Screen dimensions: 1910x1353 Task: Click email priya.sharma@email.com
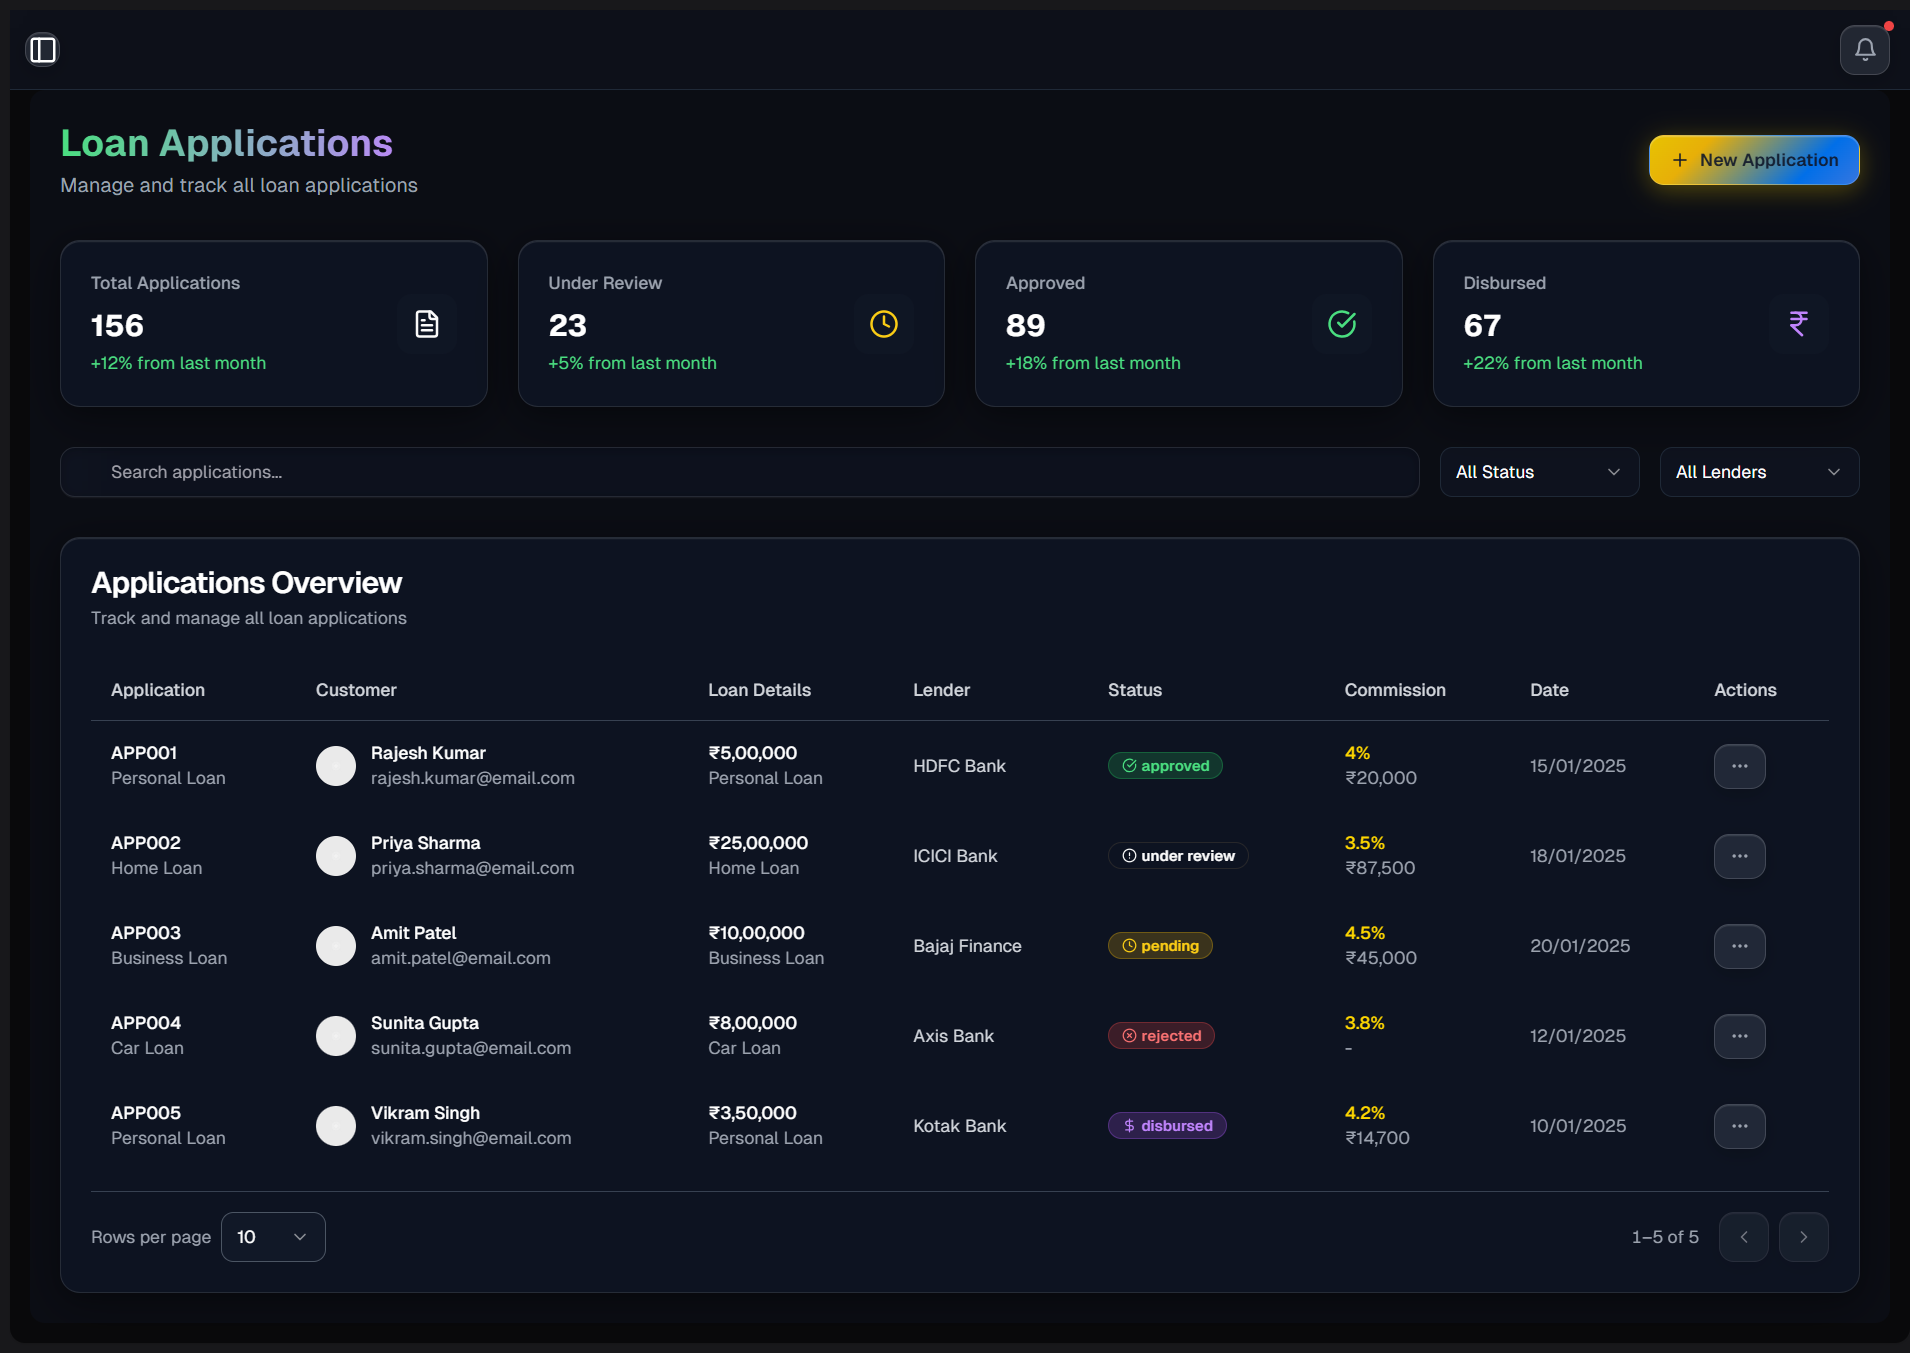pyautogui.click(x=473, y=868)
